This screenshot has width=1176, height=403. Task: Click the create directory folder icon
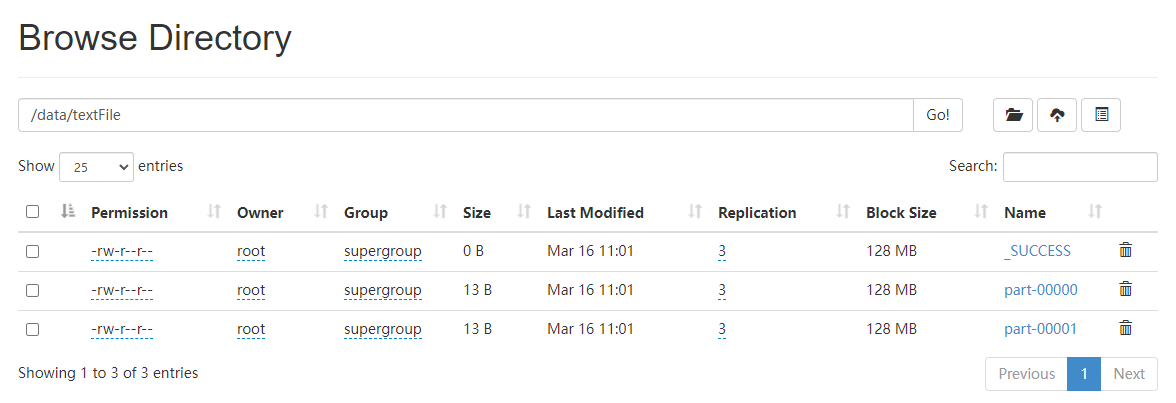pos(1013,115)
